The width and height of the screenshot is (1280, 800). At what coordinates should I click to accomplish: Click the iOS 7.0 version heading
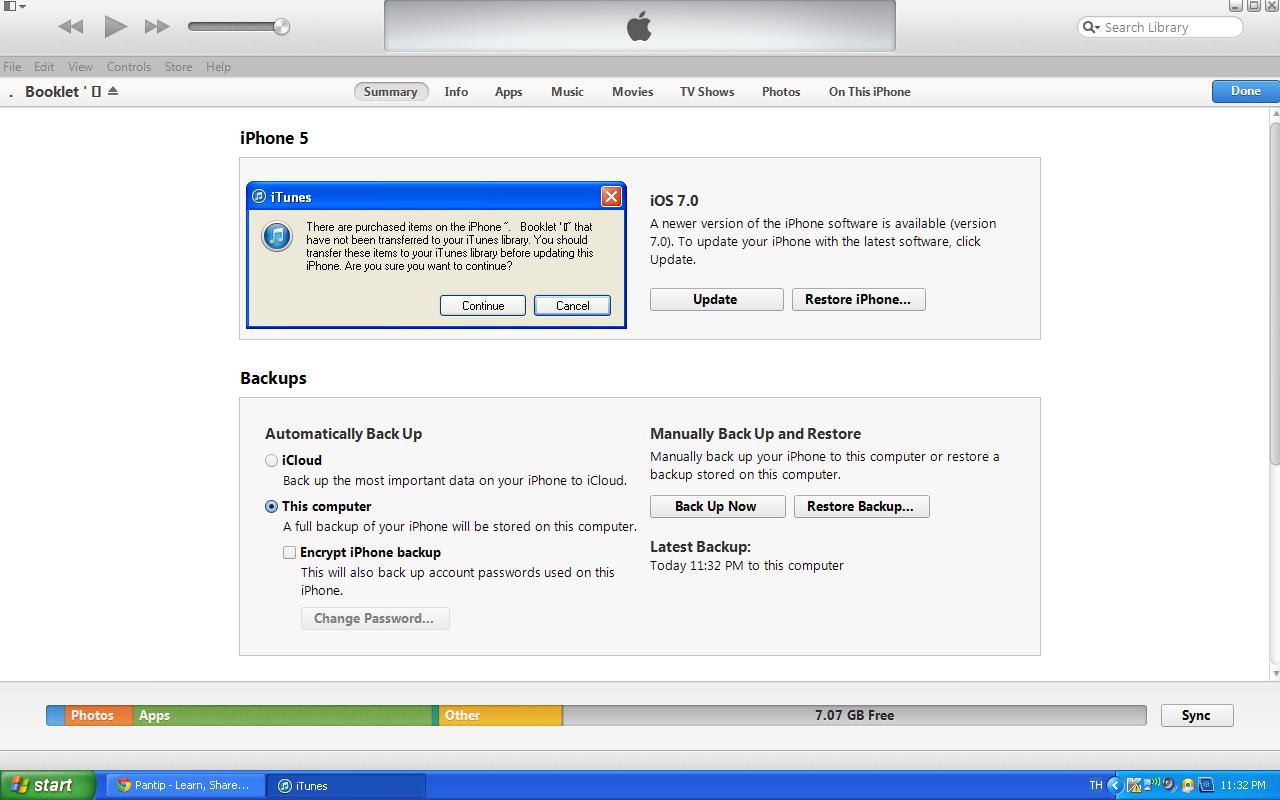pyautogui.click(x=674, y=201)
